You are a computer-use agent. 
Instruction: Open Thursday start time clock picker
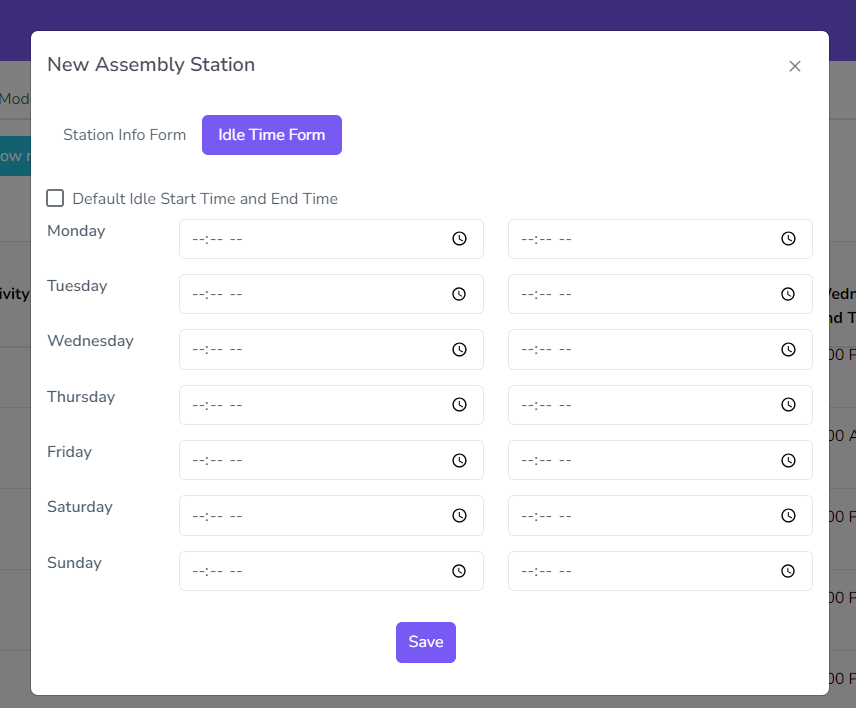459,405
